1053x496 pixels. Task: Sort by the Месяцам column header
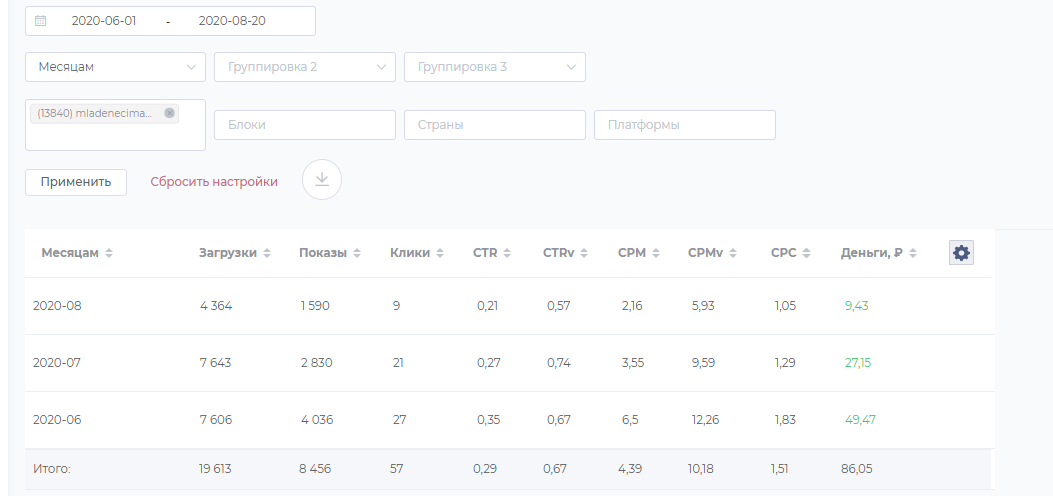tap(77, 253)
